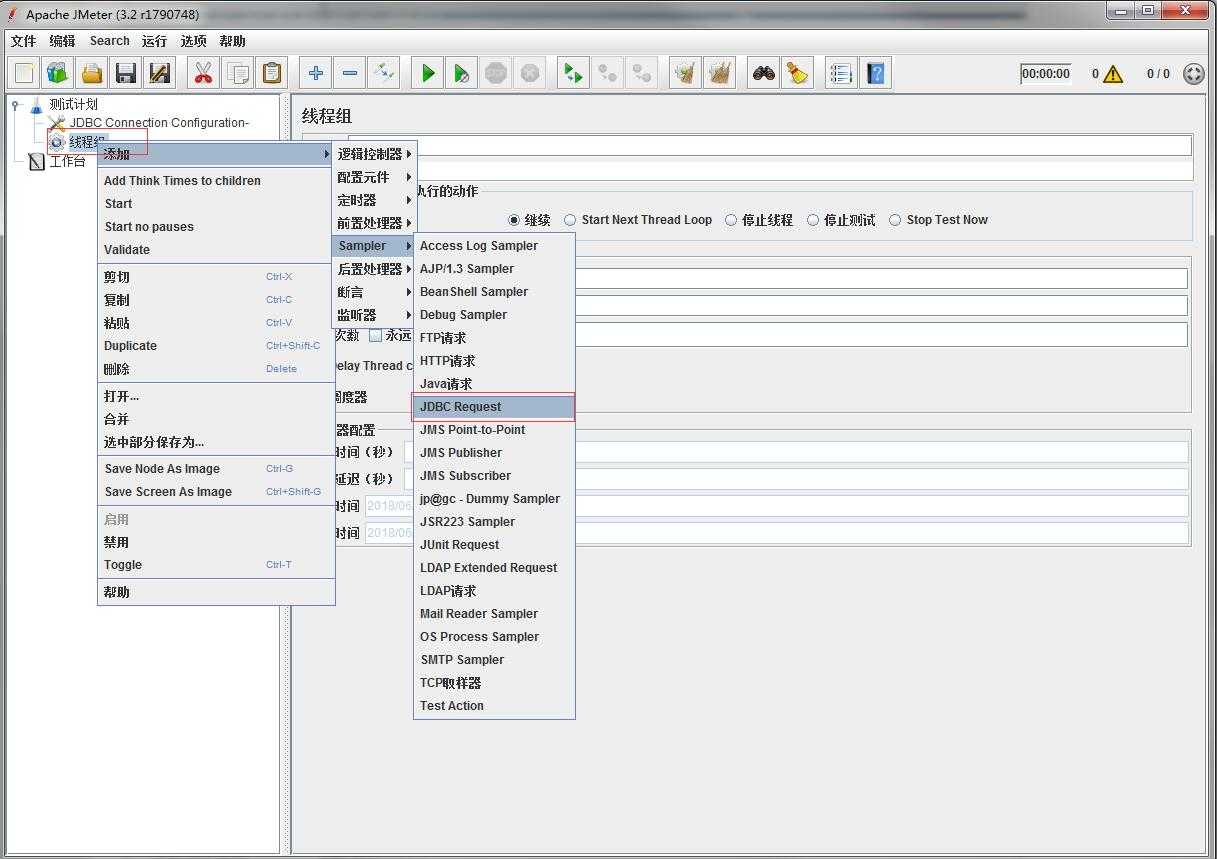Click Remote Stop All icon
Viewport: 1217px width, 859px height.
[x=607, y=73]
